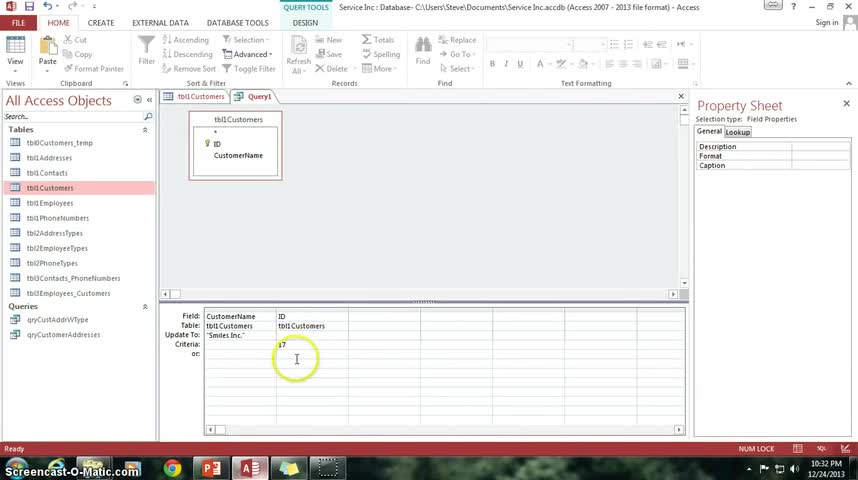Screen dimensions: 858x480
Task: Open the More dropdown in Records
Action: click(379, 68)
